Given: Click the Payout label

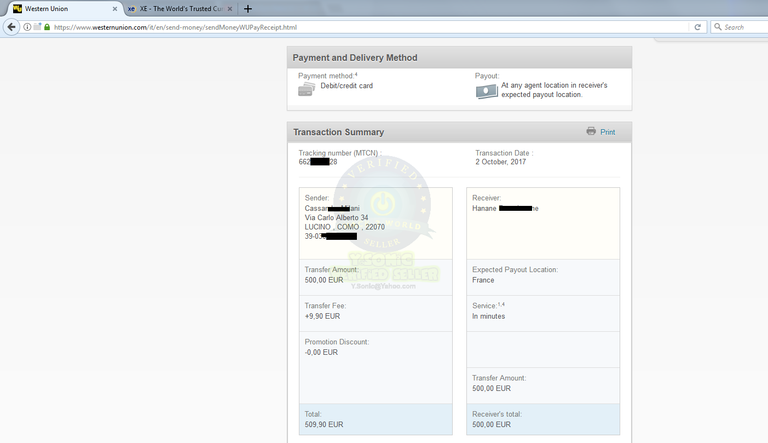Looking at the screenshot, I should (487, 75).
